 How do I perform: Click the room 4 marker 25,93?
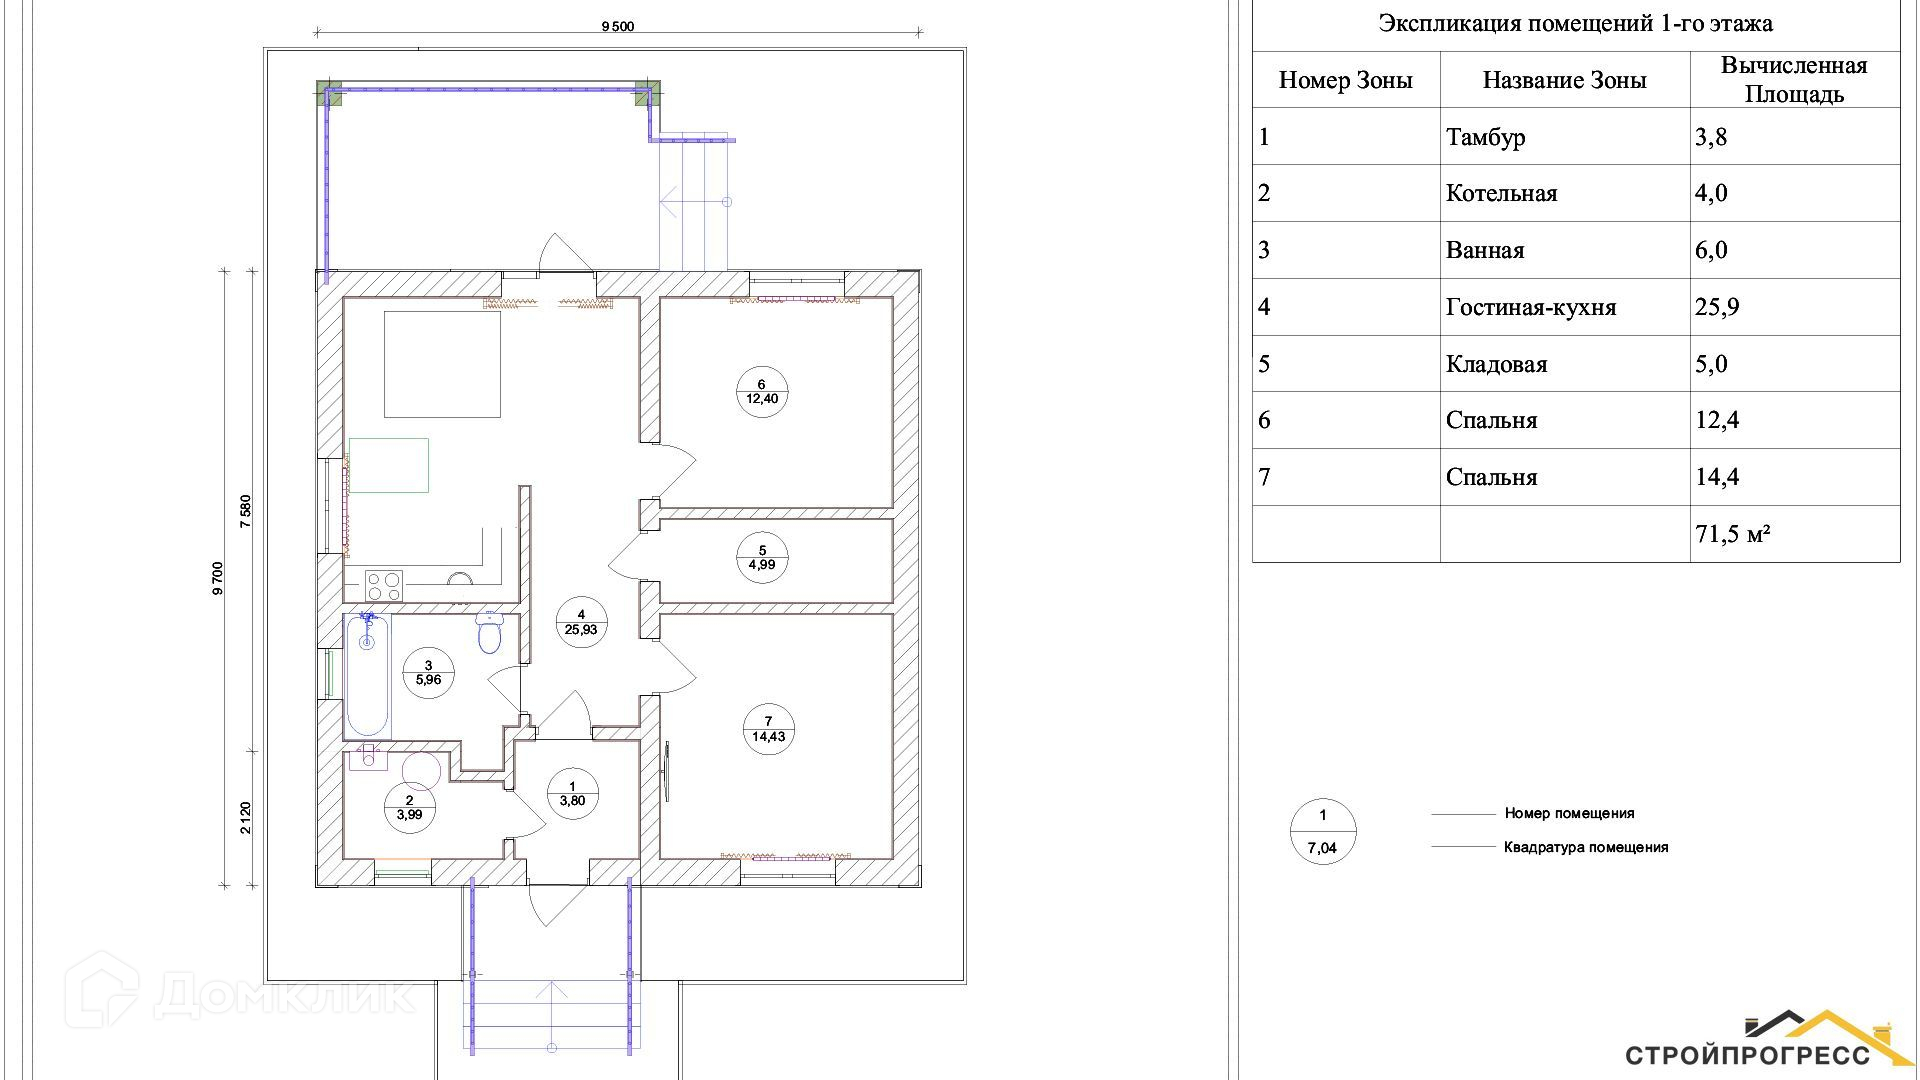tap(580, 623)
